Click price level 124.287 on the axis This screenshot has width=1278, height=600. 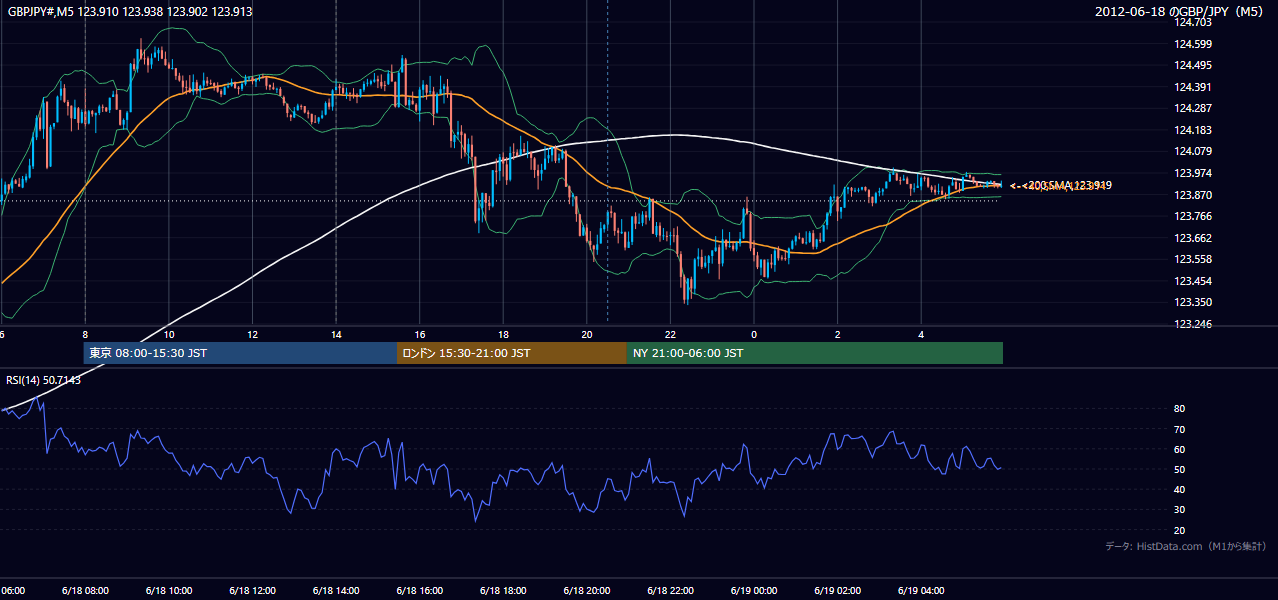click(1193, 108)
